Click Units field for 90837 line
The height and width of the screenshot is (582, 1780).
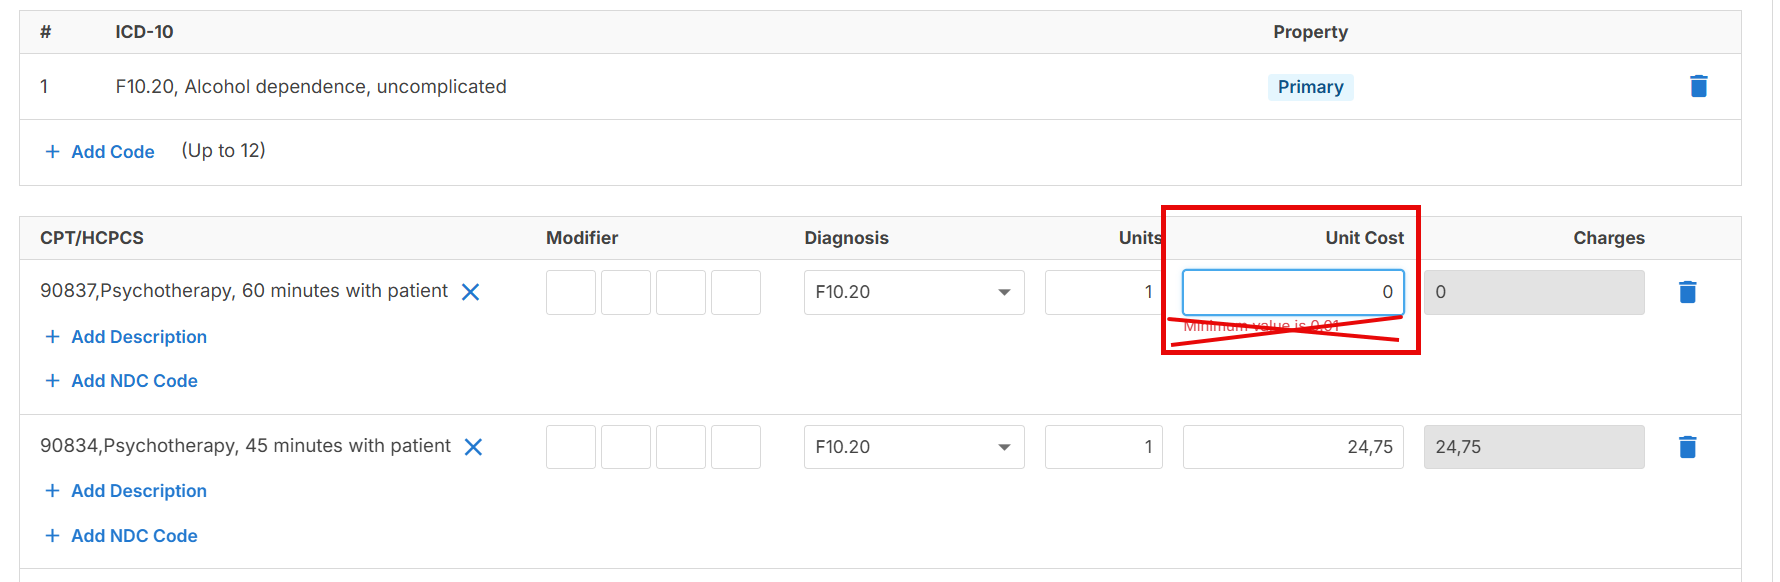(1104, 292)
